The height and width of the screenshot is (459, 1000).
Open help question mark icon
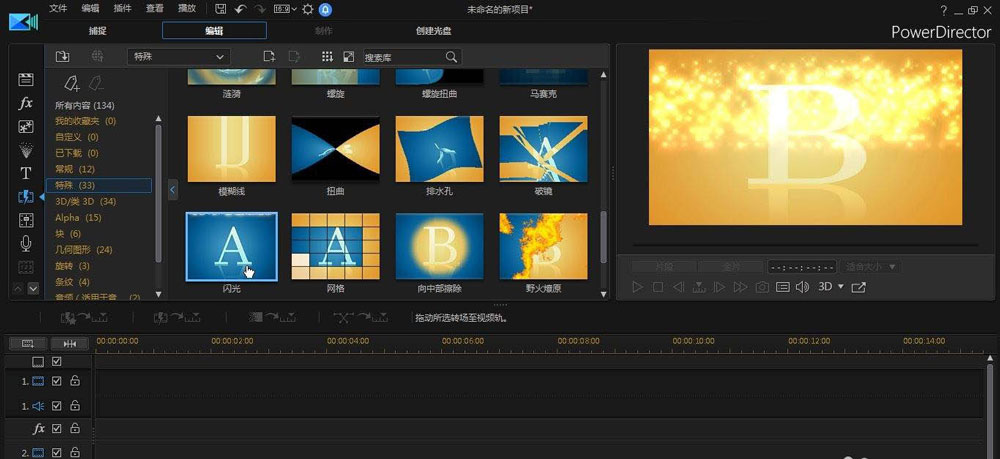point(944,10)
